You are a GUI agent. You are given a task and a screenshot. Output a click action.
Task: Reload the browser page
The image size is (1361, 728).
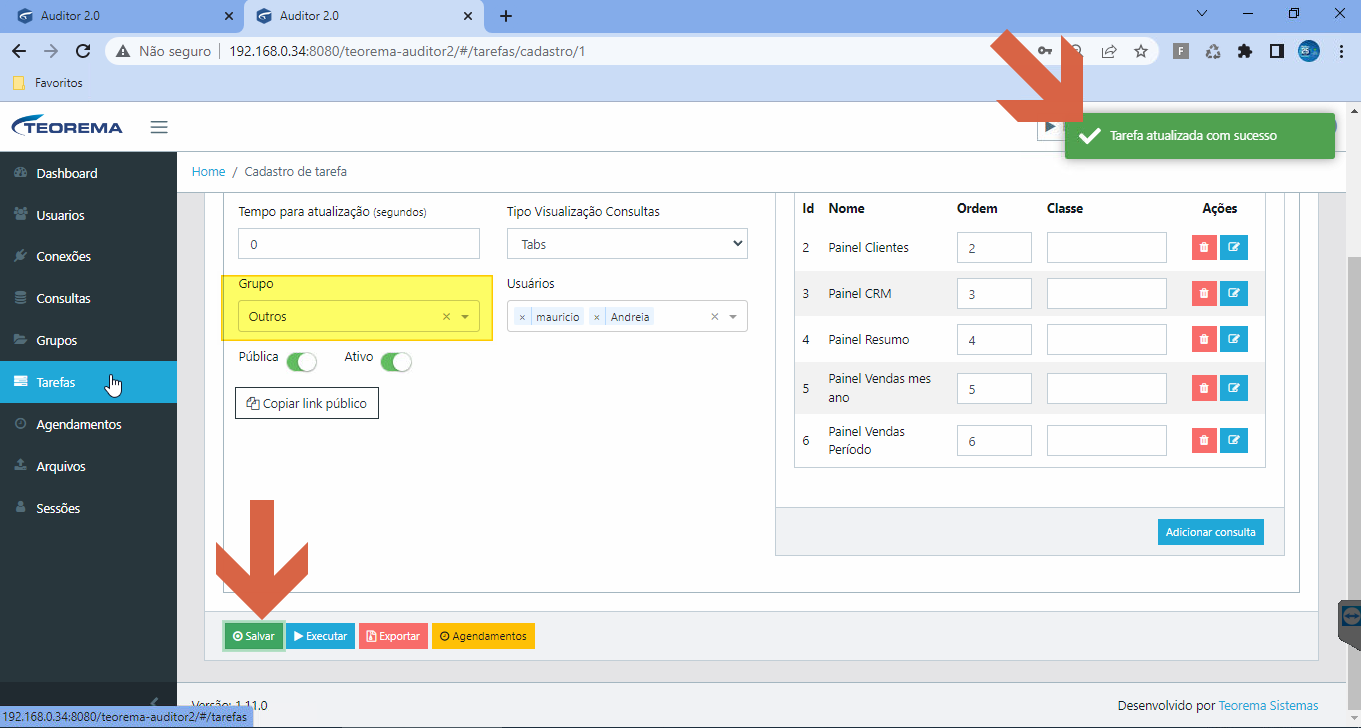tap(83, 51)
